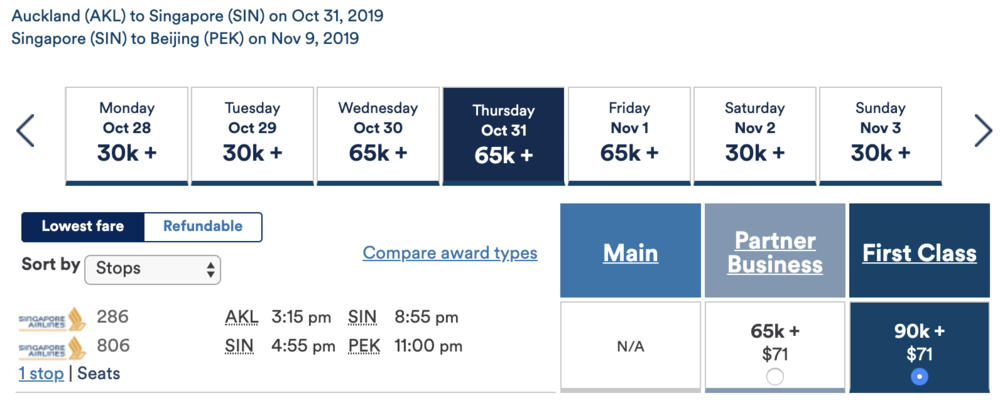This screenshot has height=403, width=1000.
Task: Open Compare award types link
Action: [450, 253]
